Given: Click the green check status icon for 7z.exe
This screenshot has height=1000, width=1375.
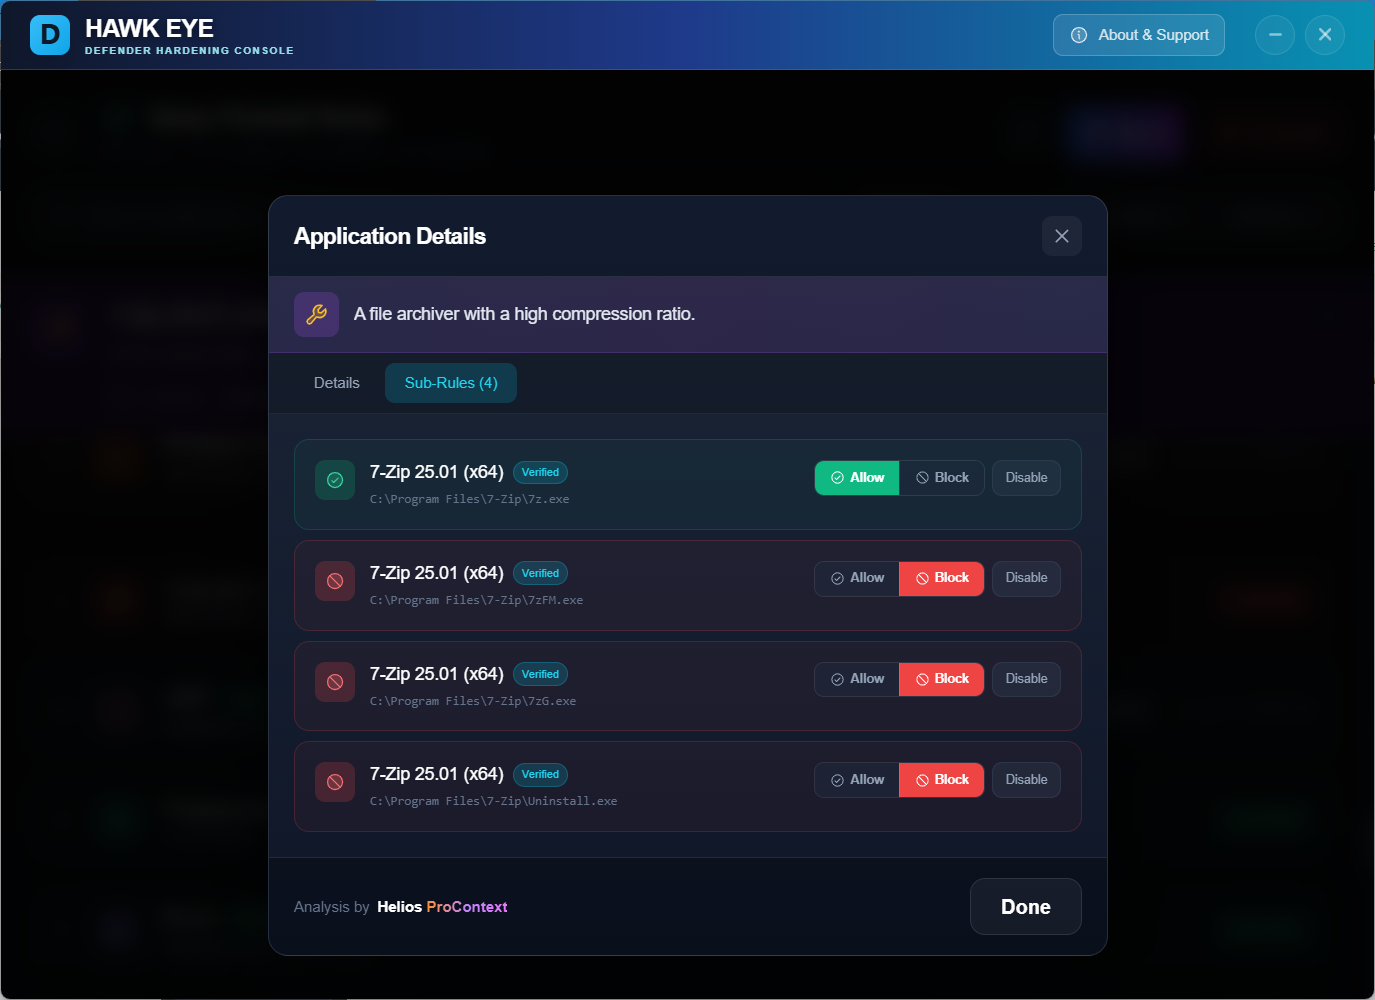Looking at the screenshot, I should pos(335,480).
